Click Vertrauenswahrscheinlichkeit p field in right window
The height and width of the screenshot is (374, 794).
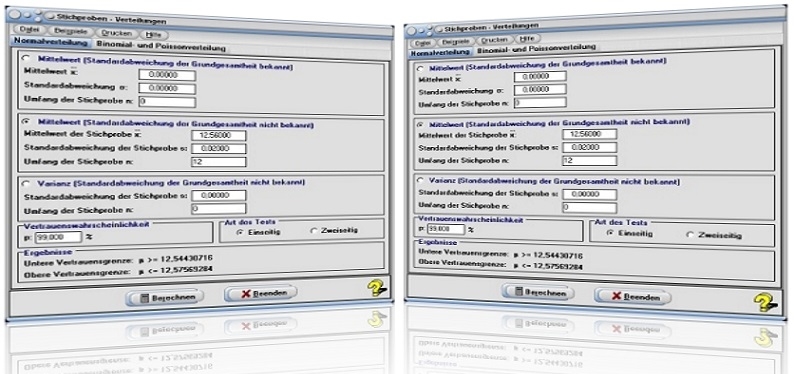446,229
